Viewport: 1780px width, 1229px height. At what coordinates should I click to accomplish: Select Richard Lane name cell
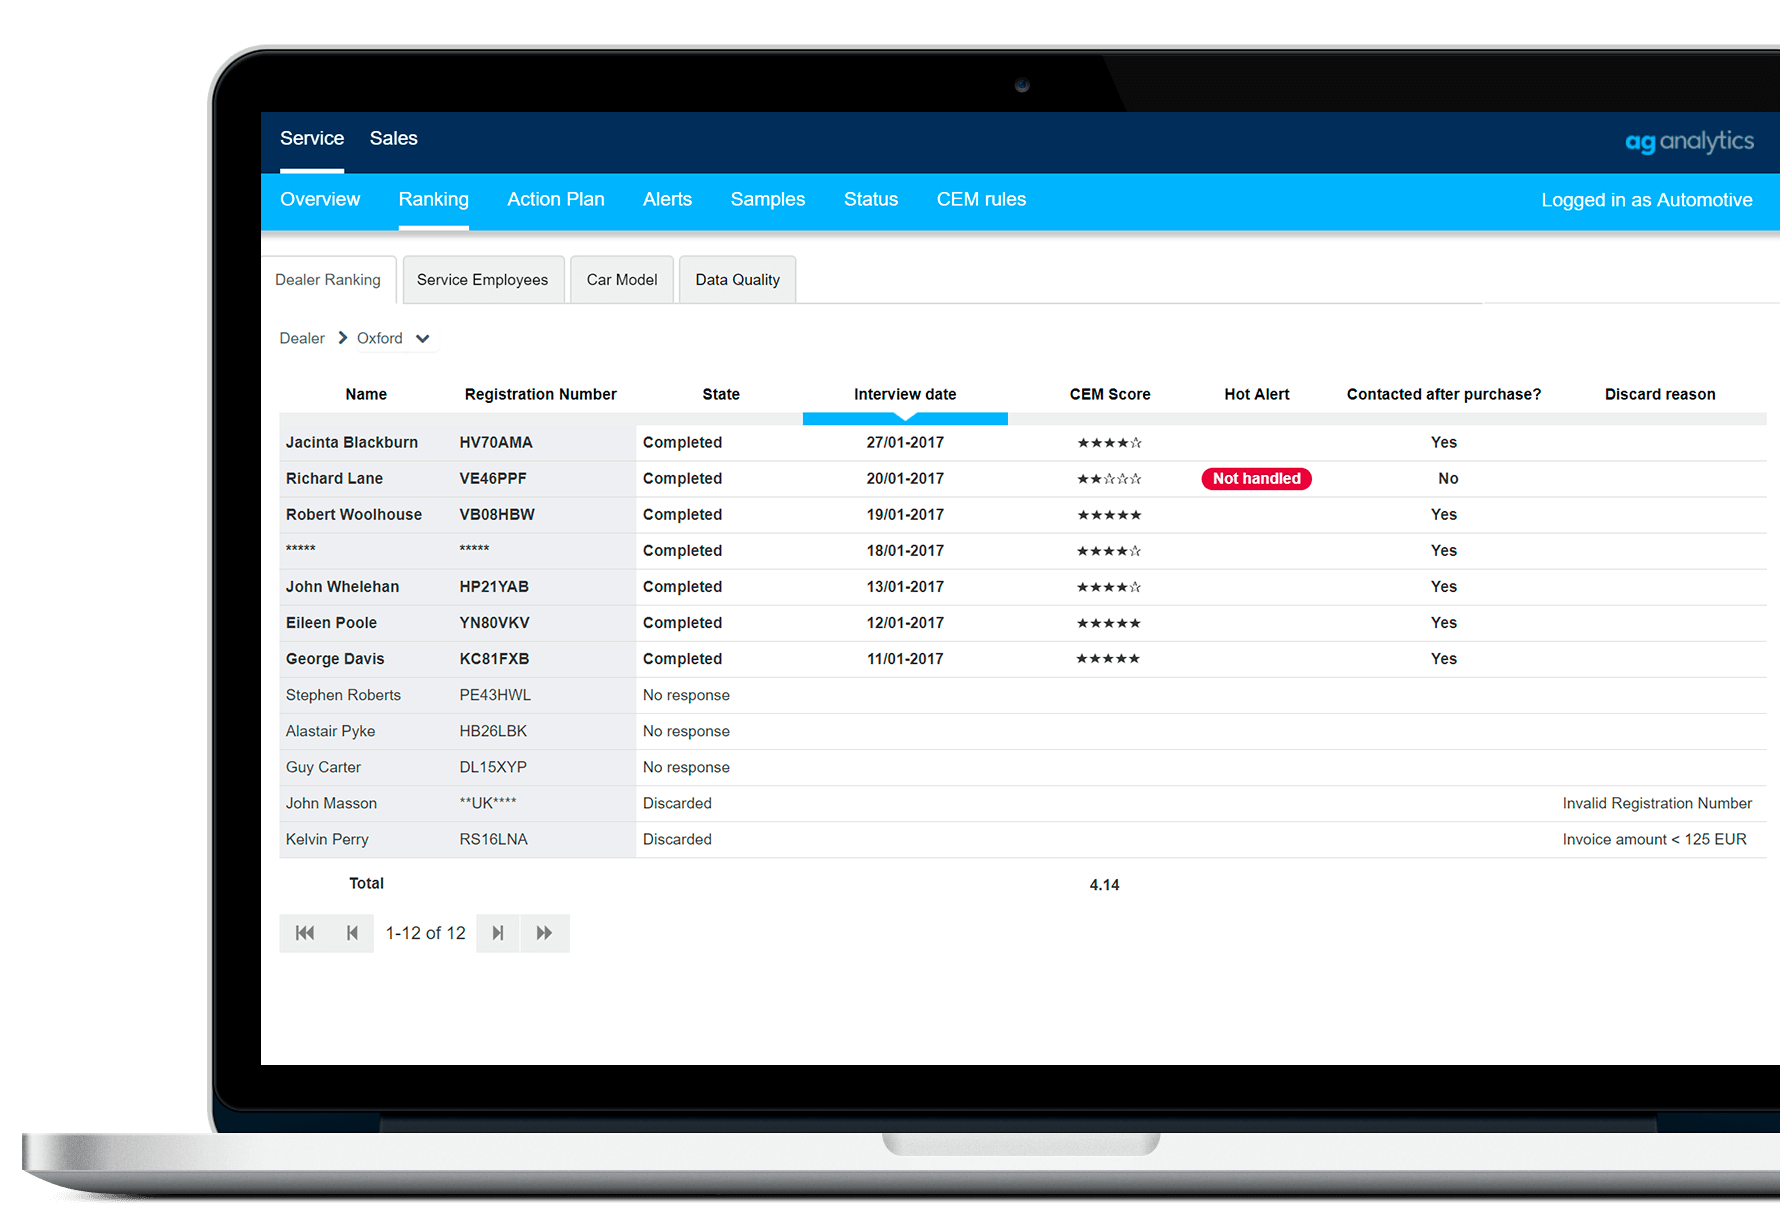(334, 478)
